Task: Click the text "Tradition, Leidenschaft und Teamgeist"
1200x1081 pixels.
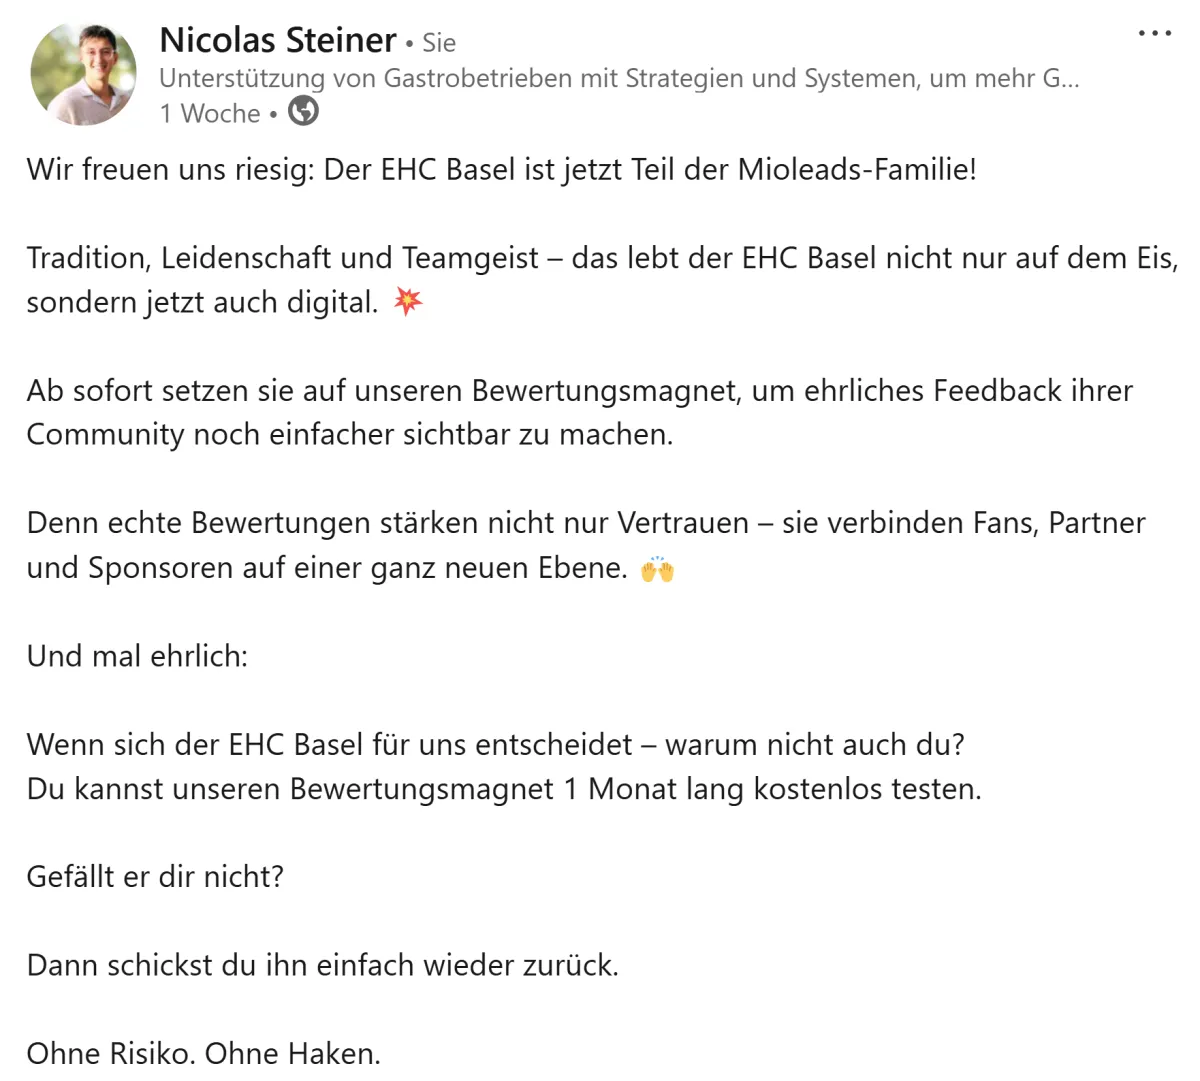Action: 283,258
